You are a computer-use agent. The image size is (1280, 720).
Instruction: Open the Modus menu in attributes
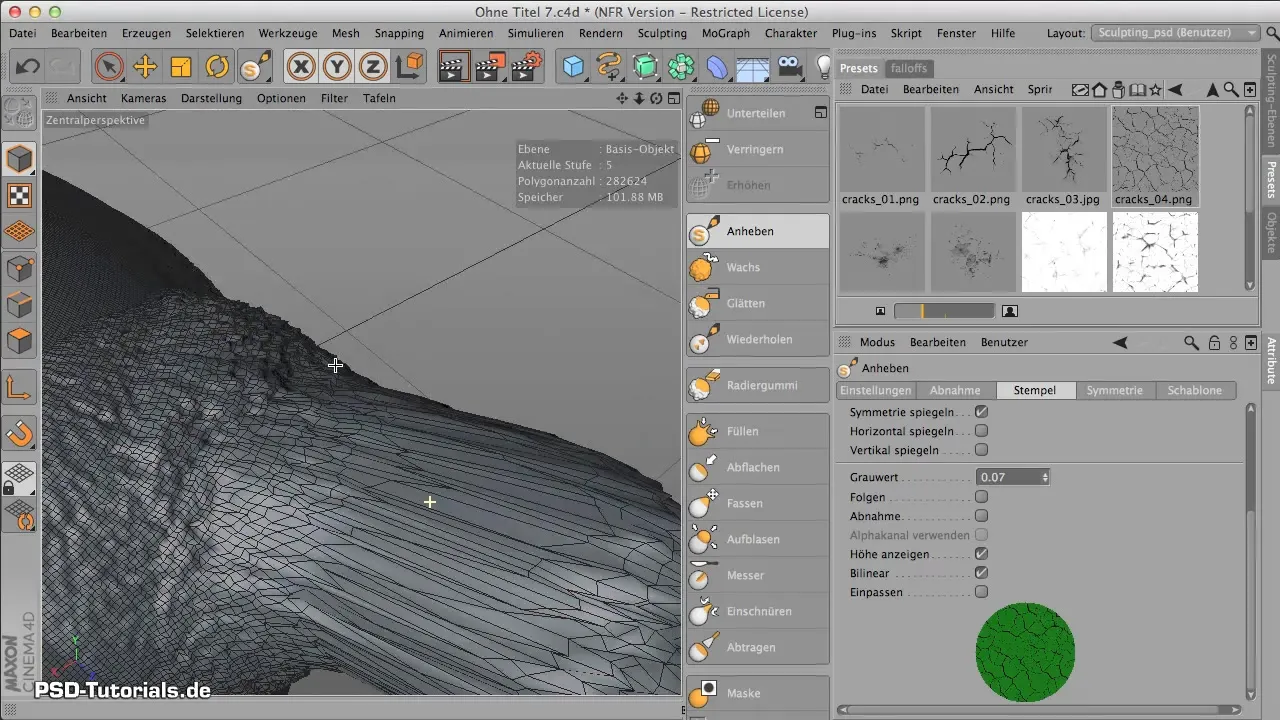[877, 342]
